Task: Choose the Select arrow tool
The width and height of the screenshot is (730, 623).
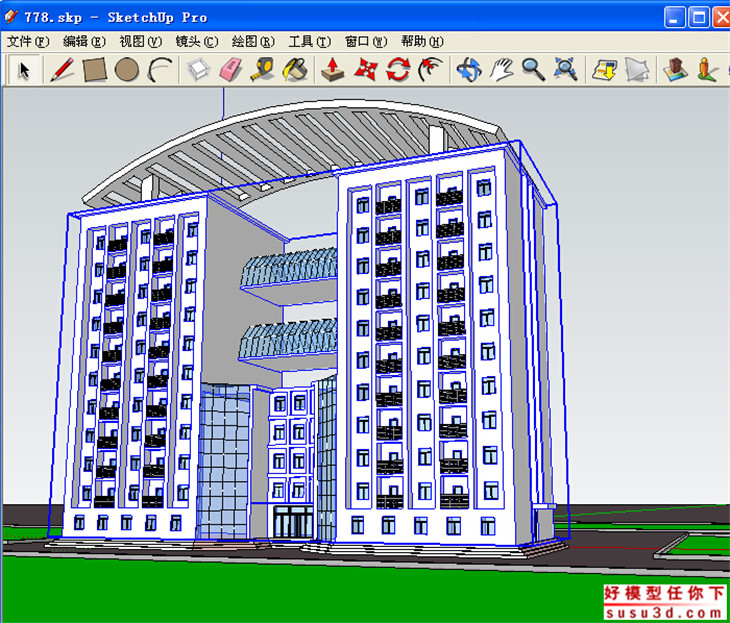Action: point(24,70)
